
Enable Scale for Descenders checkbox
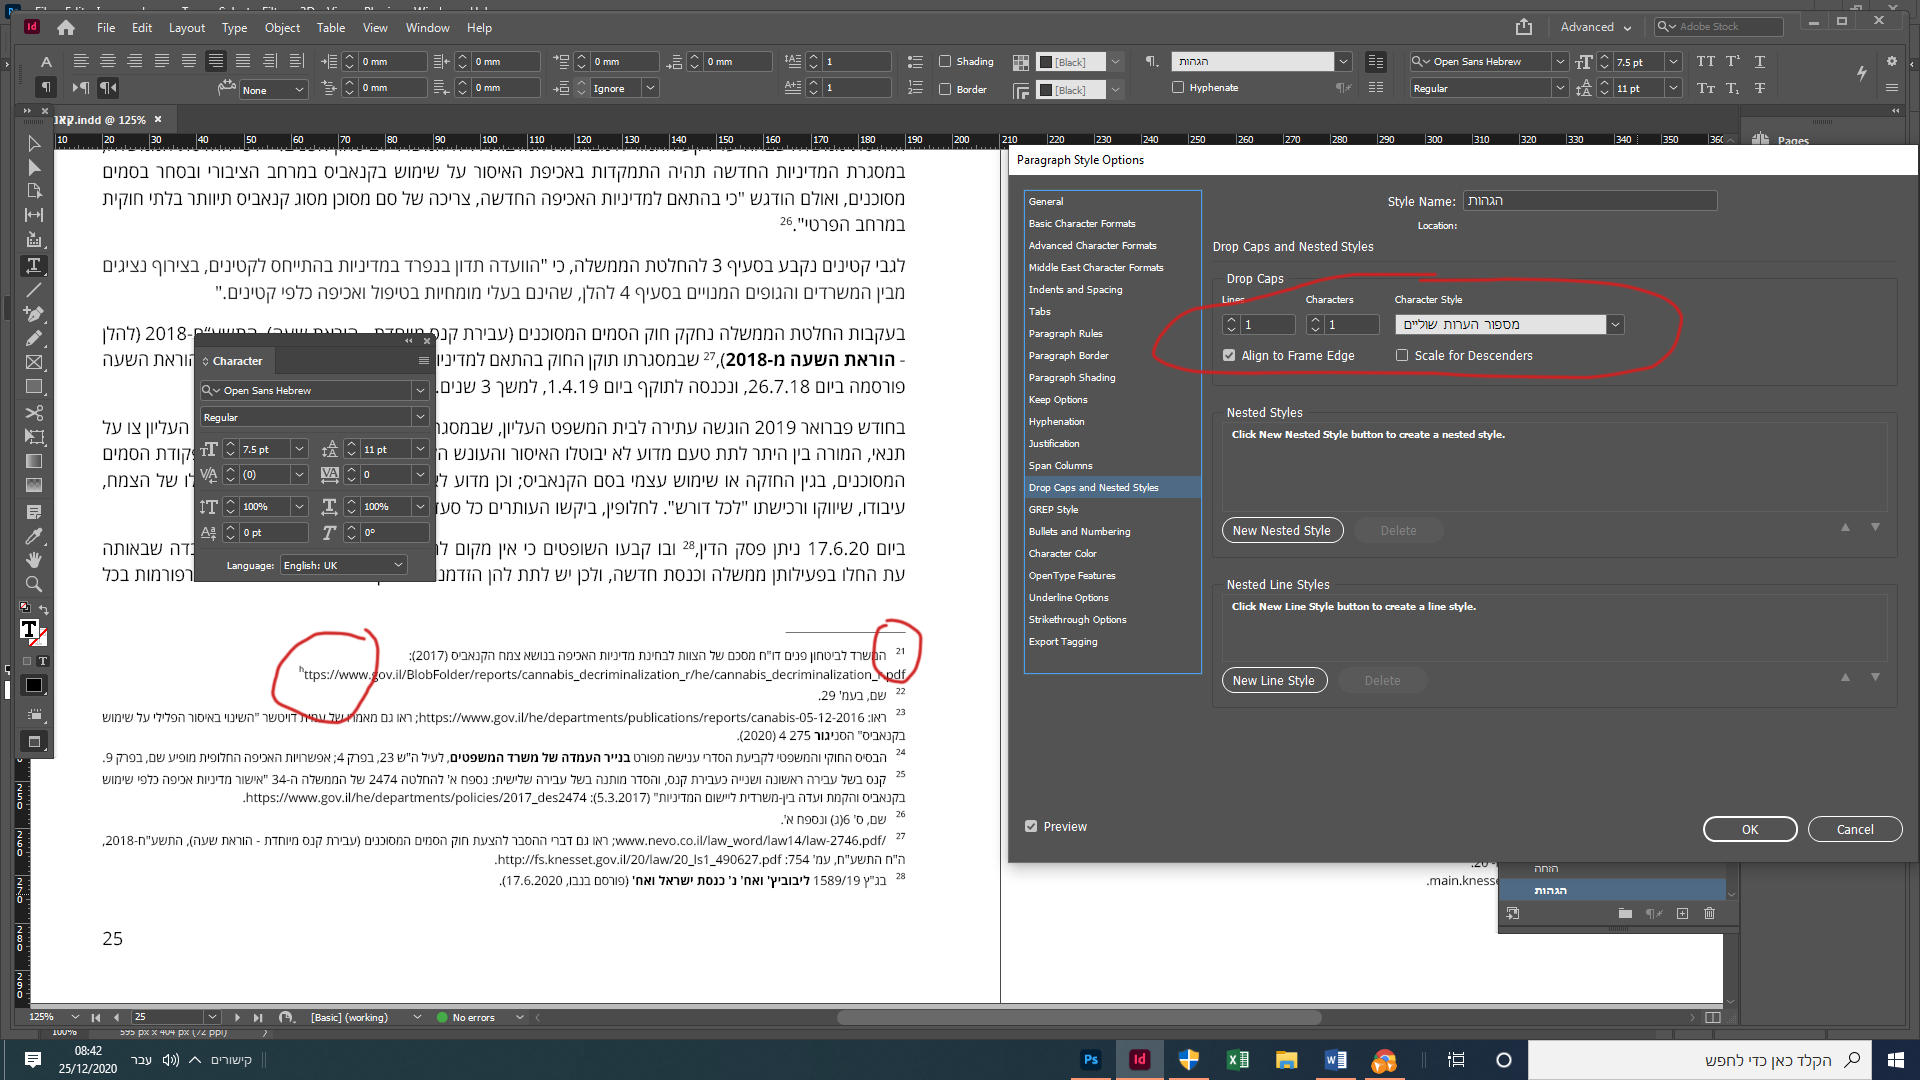pos(1402,355)
